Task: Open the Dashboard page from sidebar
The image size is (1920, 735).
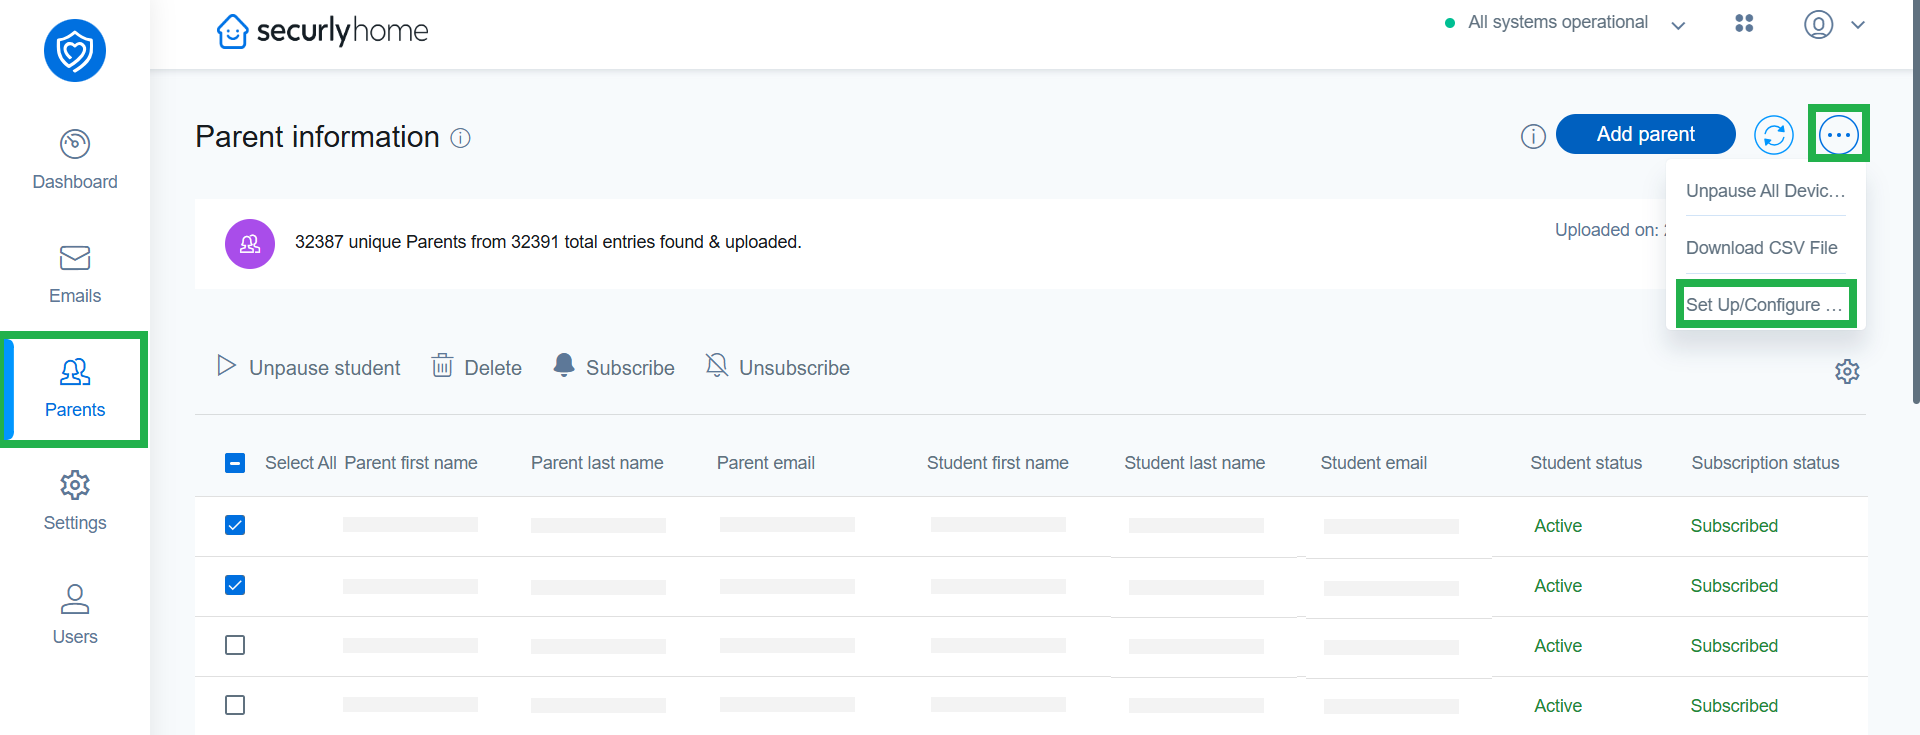Action: (75, 160)
